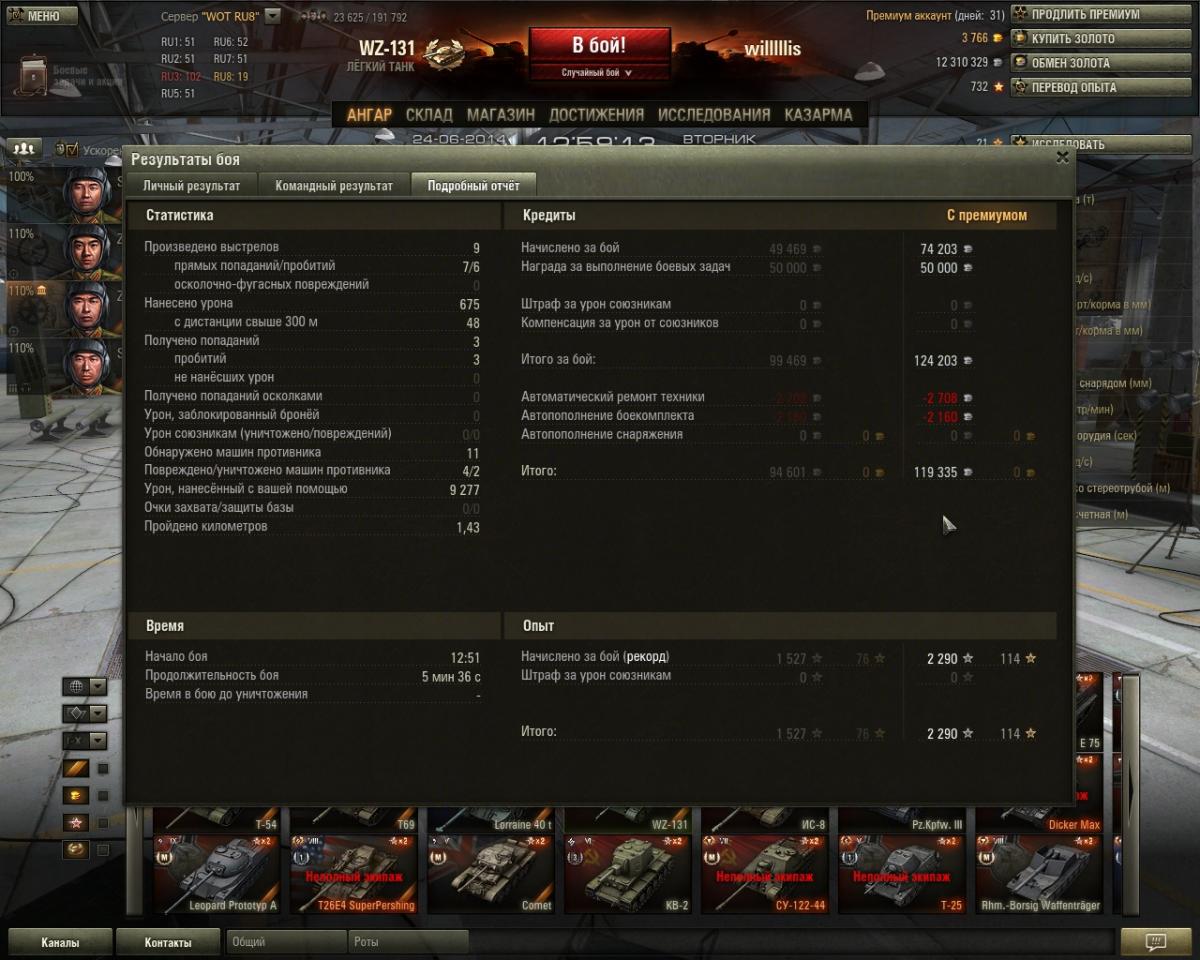Viewport: 1200px width, 960px height.
Task: Select СУ-122-44 tank in carousel
Action: click(x=765, y=874)
